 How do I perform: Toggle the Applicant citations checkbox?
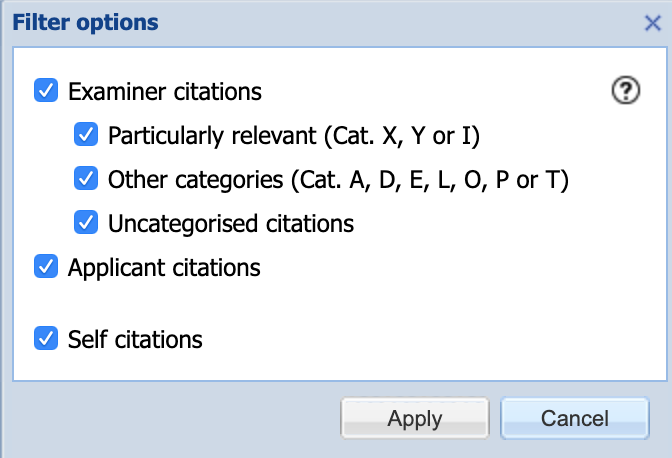46,267
